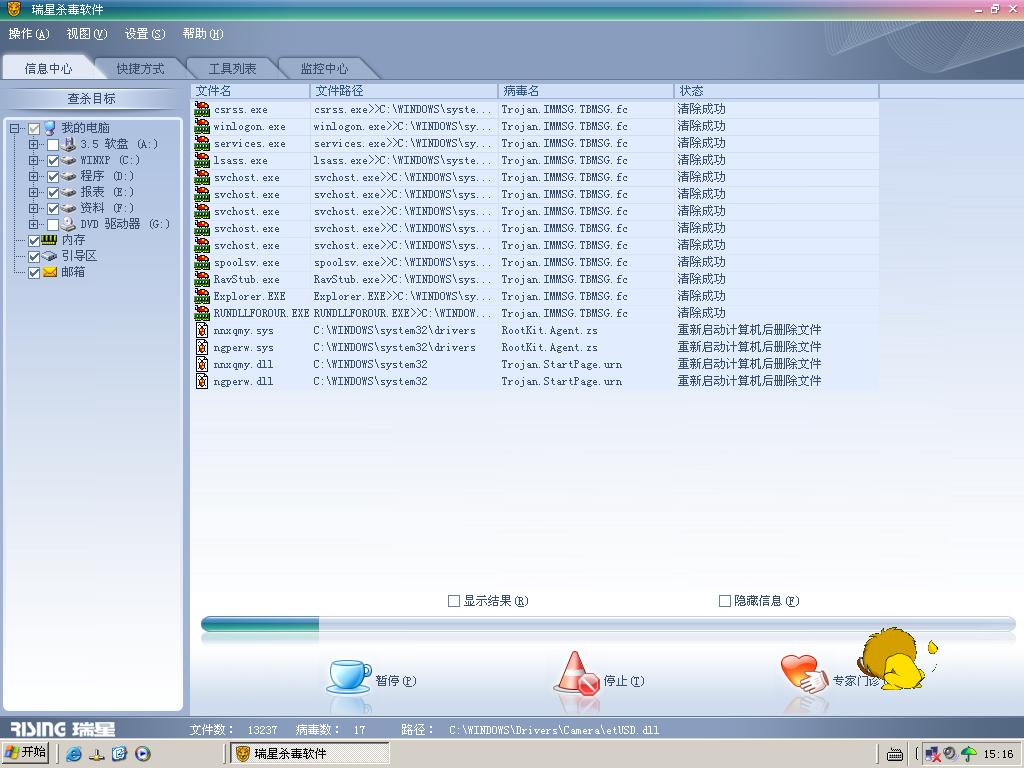This screenshot has width=1024, height=768.
Task: Click the 停止(T) button label
Action: point(624,680)
